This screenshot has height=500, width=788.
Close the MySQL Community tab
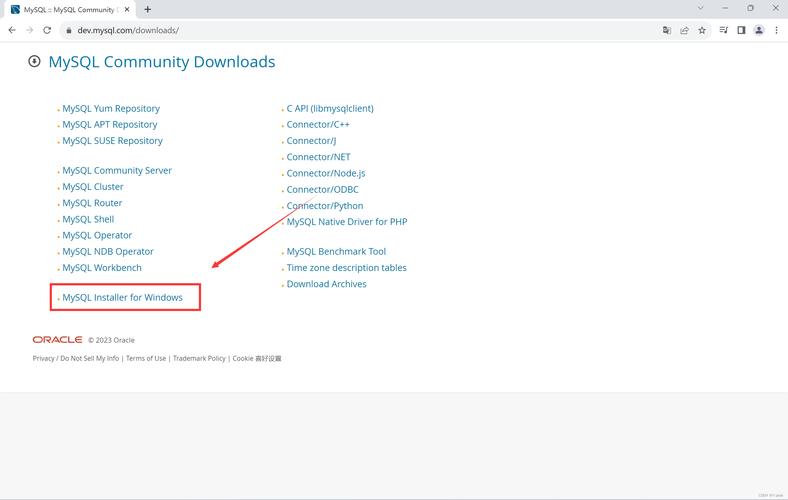[x=127, y=9]
